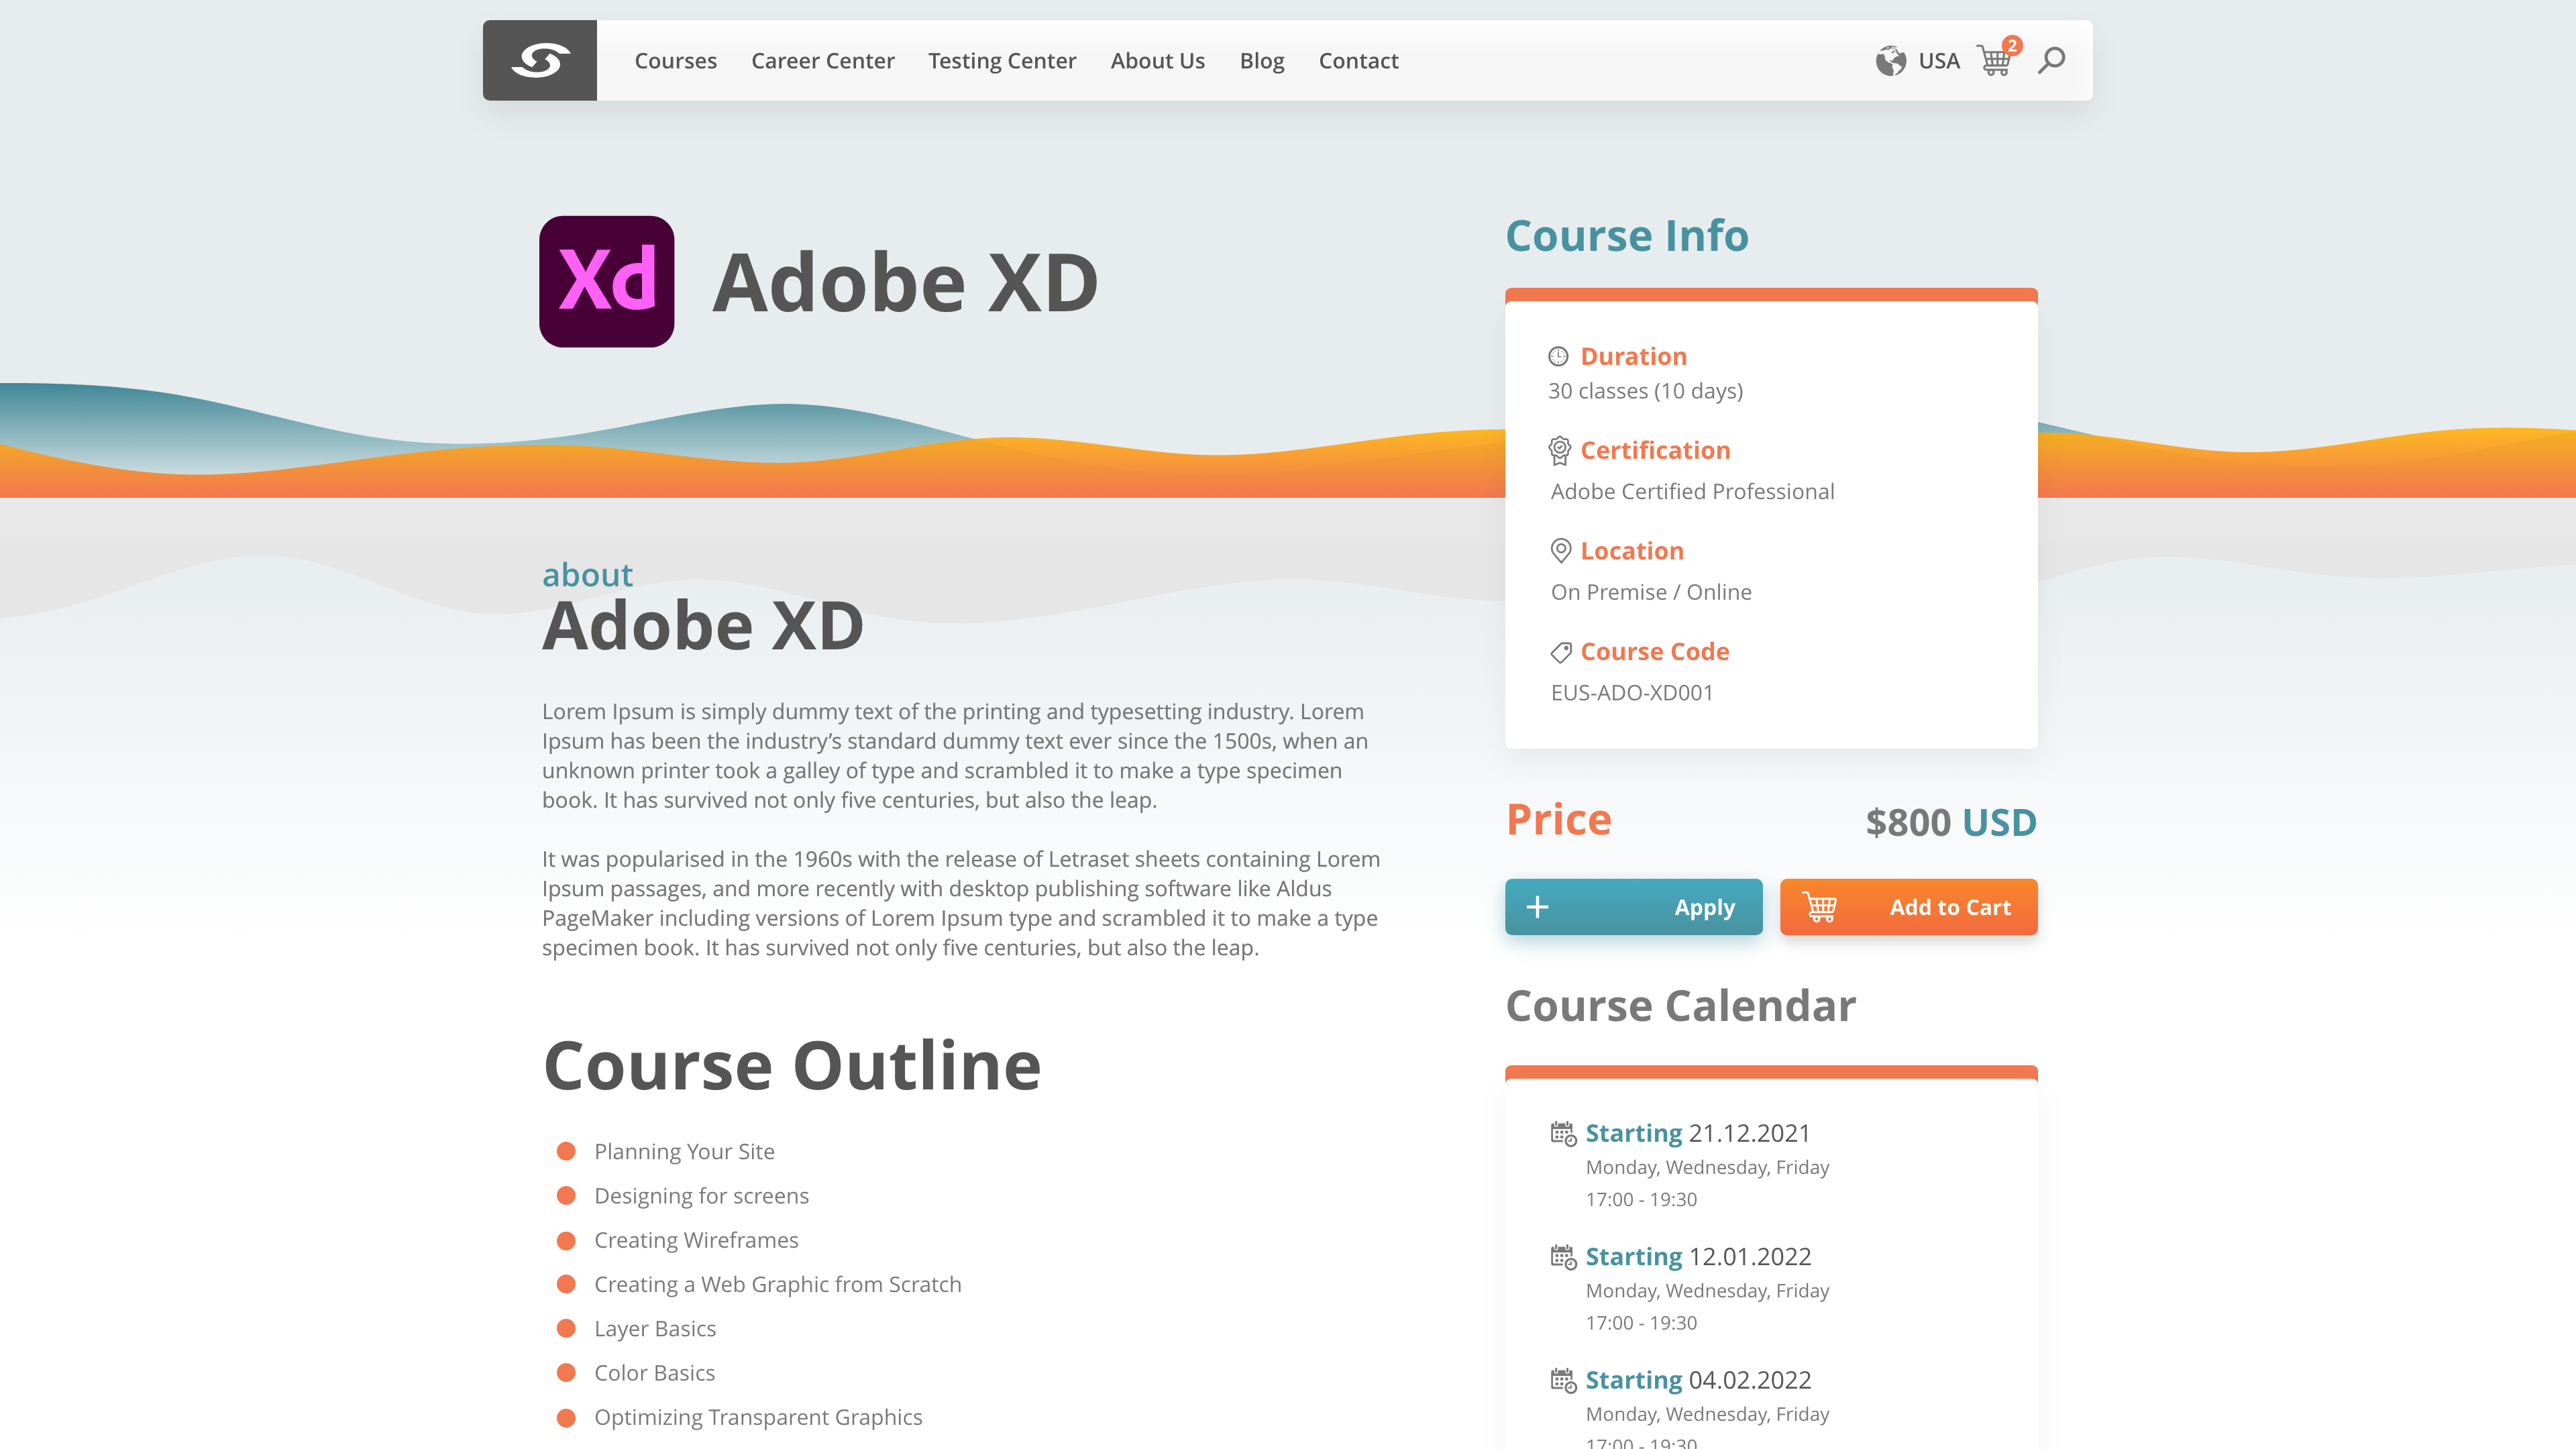The width and height of the screenshot is (2576, 1449).
Task: Click the map pin icon beside Location
Action: (x=1560, y=550)
